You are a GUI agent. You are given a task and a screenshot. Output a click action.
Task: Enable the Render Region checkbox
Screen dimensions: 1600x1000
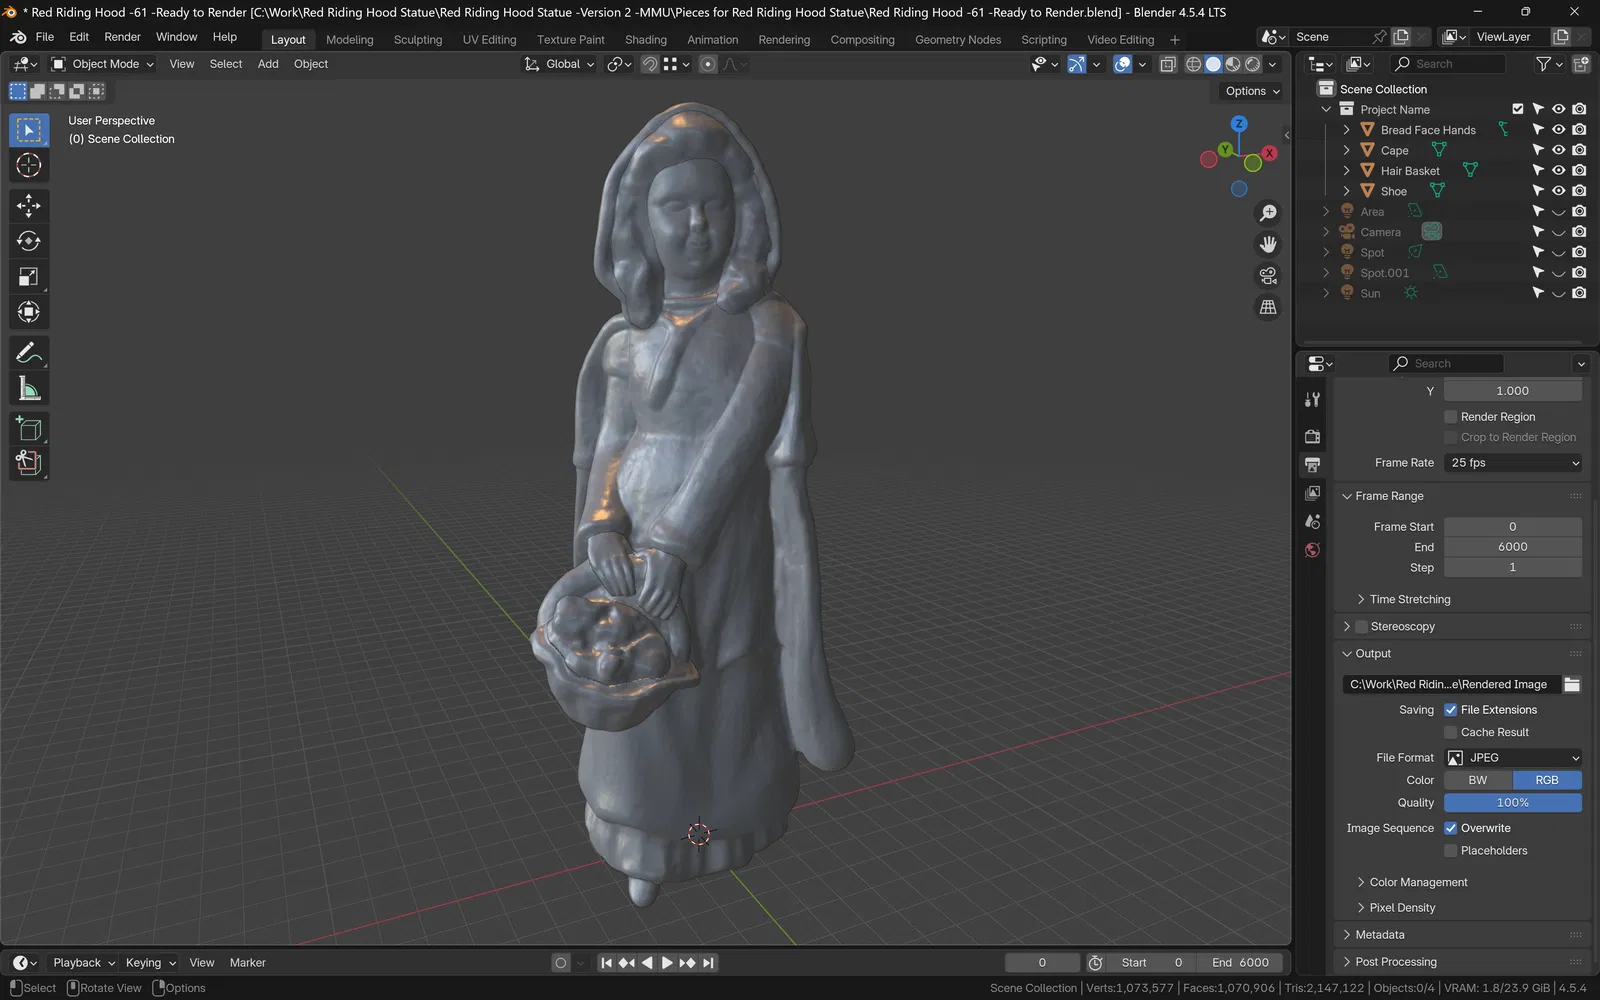coord(1451,417)
